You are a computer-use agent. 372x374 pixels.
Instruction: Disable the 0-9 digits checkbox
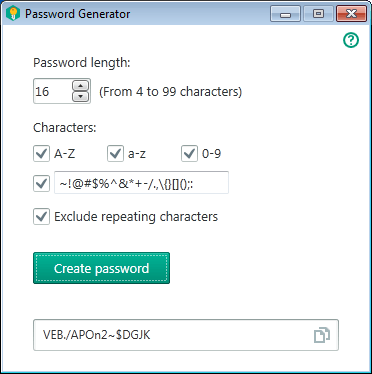[x=189, y=154]
